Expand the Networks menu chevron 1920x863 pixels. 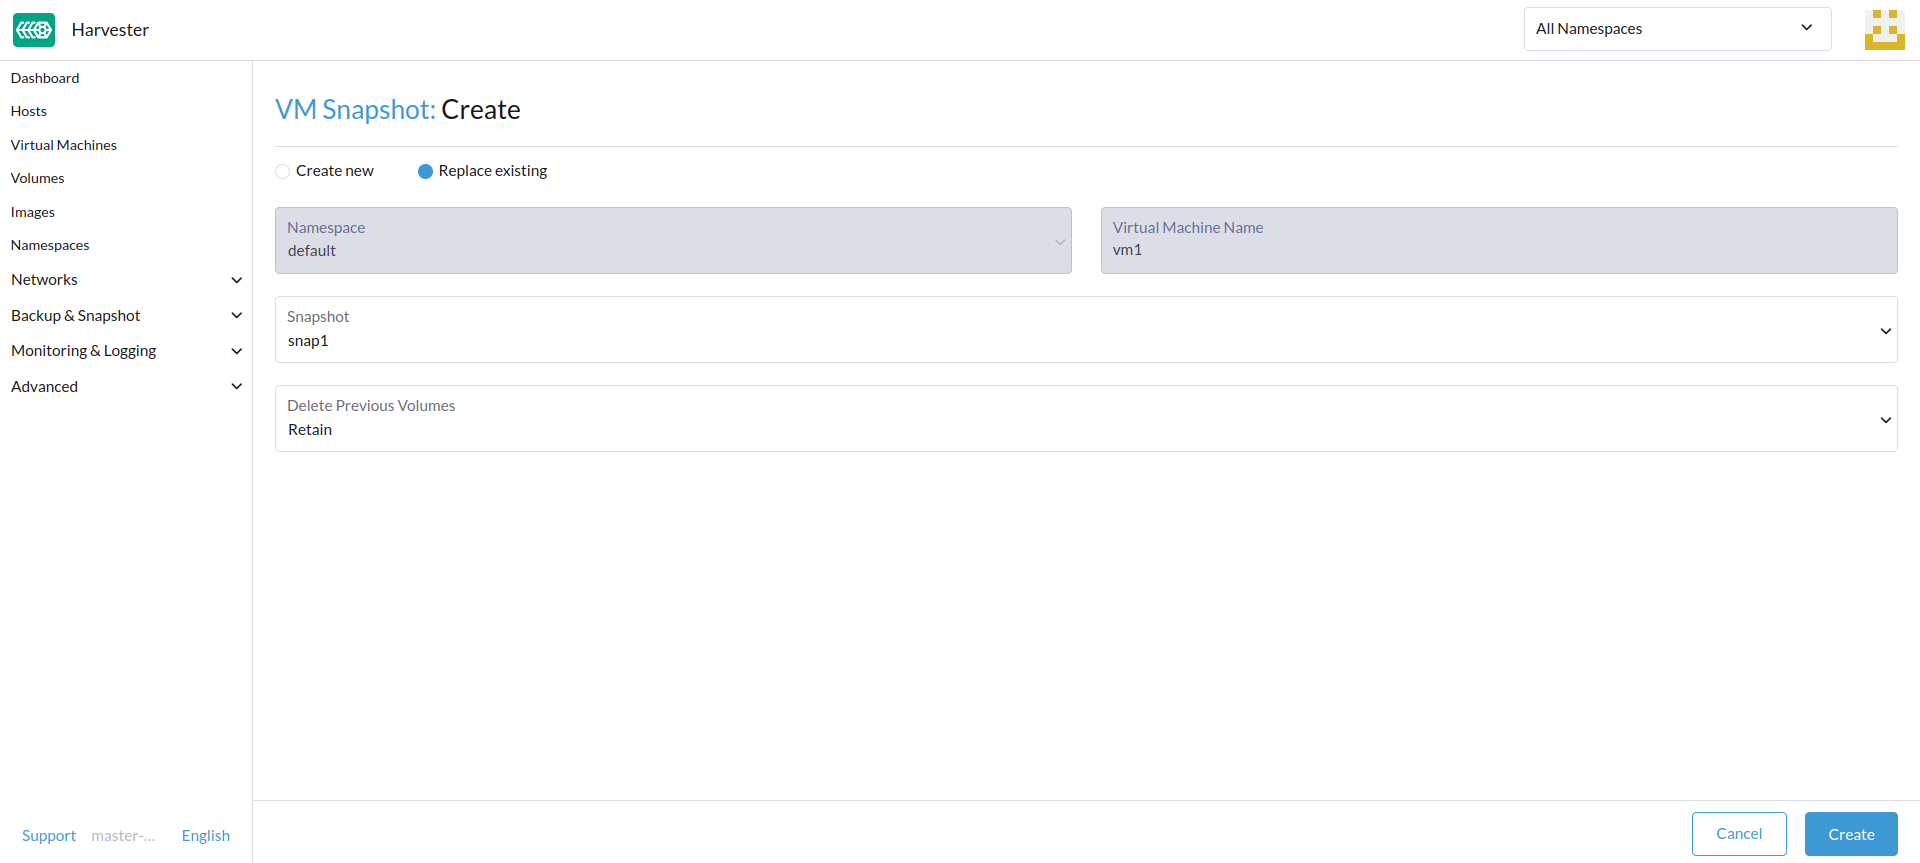pos(237,280)
